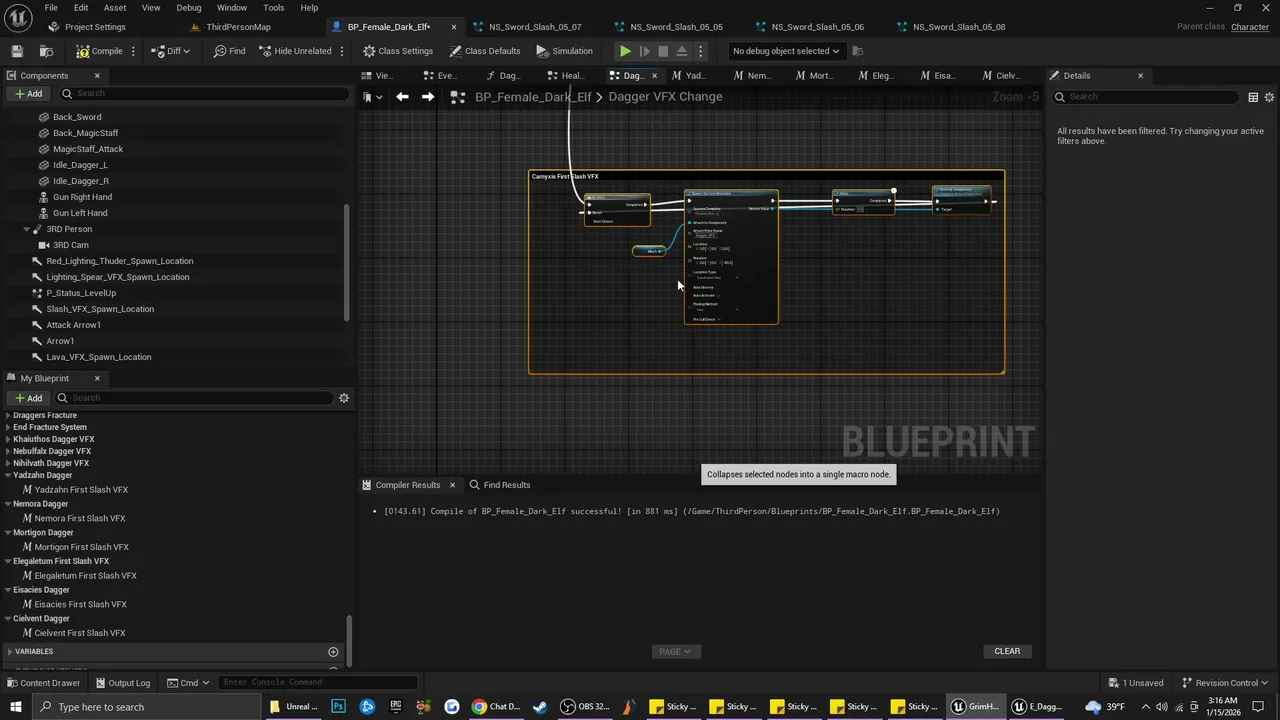Open the Debug menu
The width and height of the screenshot is (1280, 720).
(x=189, y=7)
